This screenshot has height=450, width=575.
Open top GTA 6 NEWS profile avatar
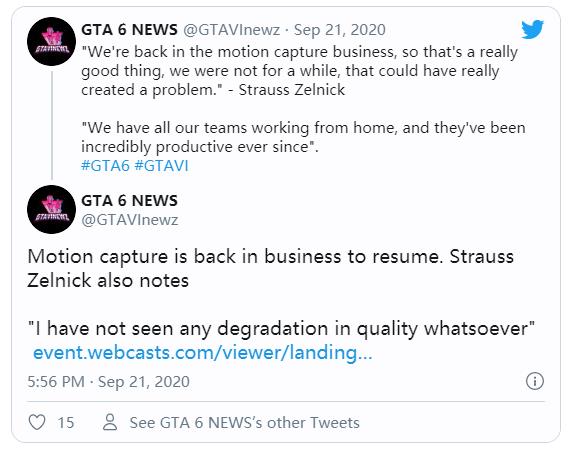51,41
